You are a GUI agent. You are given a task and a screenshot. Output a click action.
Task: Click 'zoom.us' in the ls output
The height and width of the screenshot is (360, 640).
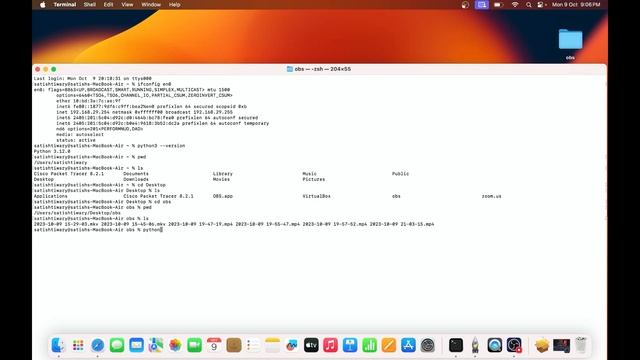click(491, 196)
